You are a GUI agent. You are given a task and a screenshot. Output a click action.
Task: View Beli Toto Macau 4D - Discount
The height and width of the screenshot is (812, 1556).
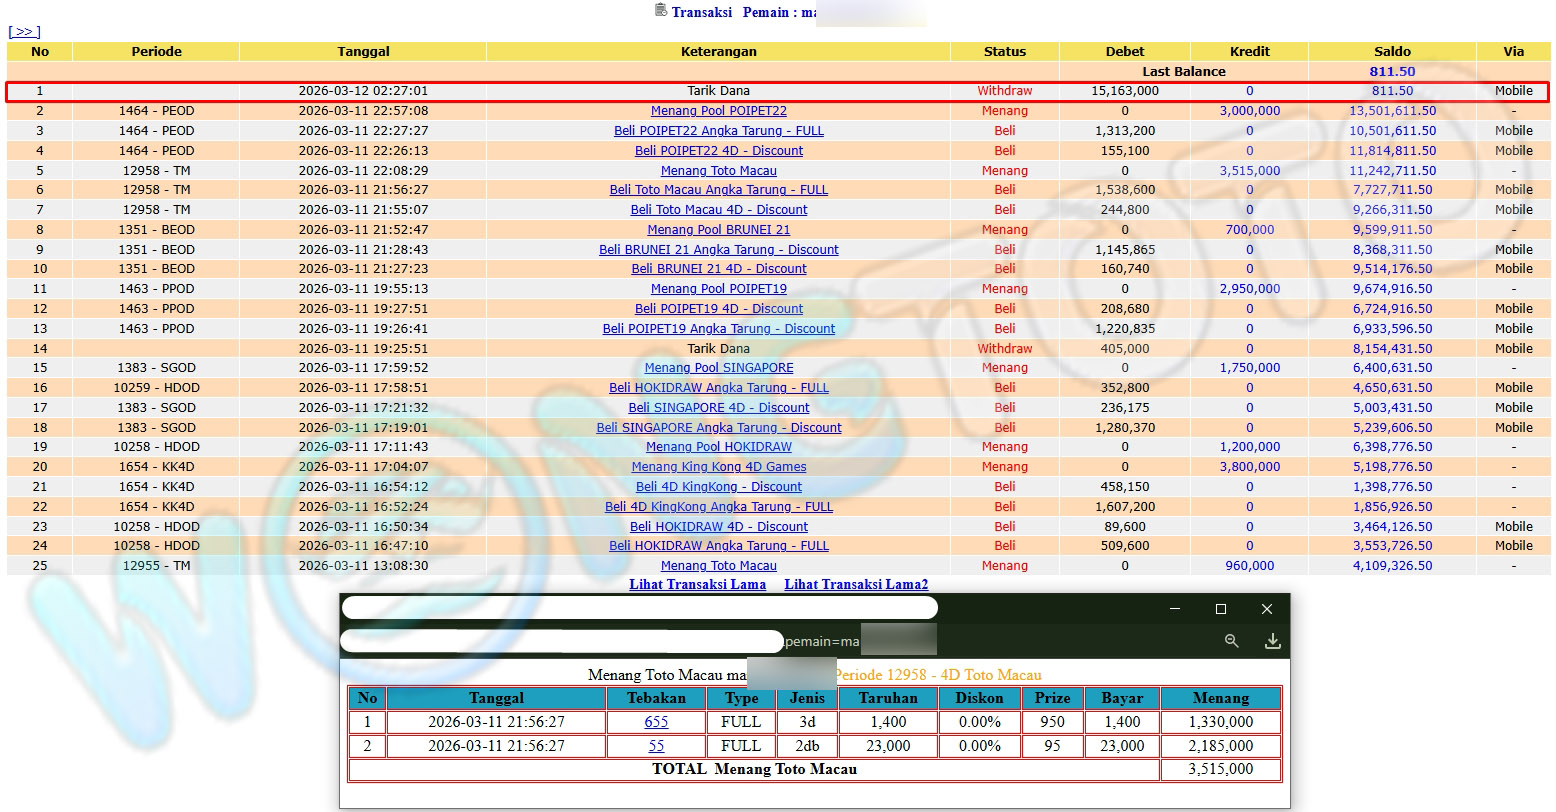(x=718, y=210)
